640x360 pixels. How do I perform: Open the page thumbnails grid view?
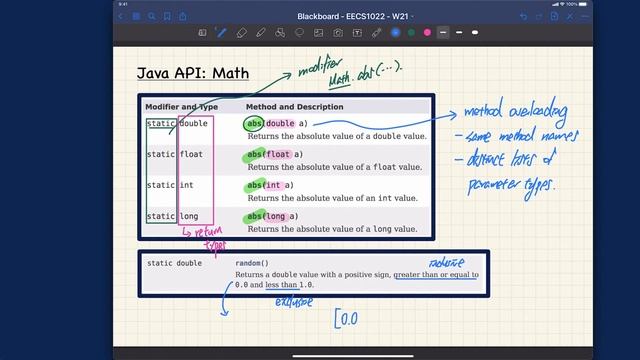[x=136, y=16]
